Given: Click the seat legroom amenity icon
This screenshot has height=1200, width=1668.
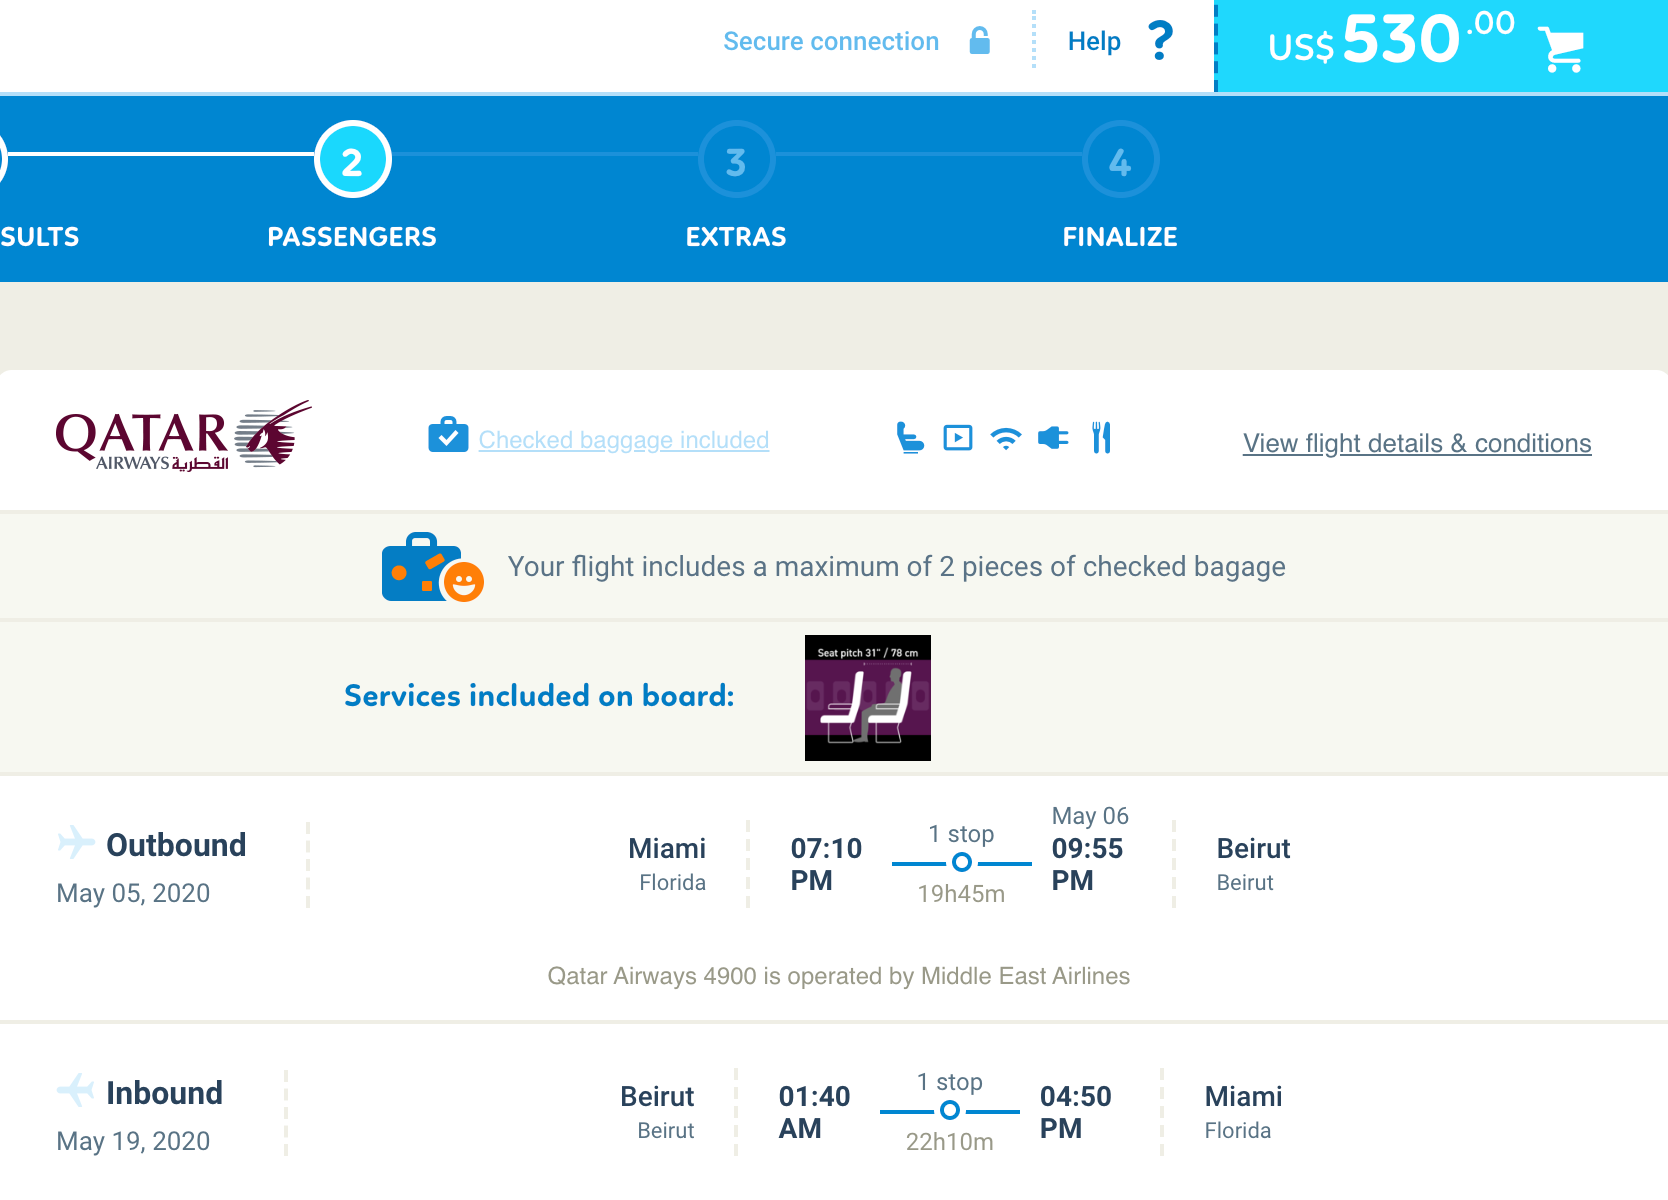Looking at the screenshot, I should (x=910, y=438).
